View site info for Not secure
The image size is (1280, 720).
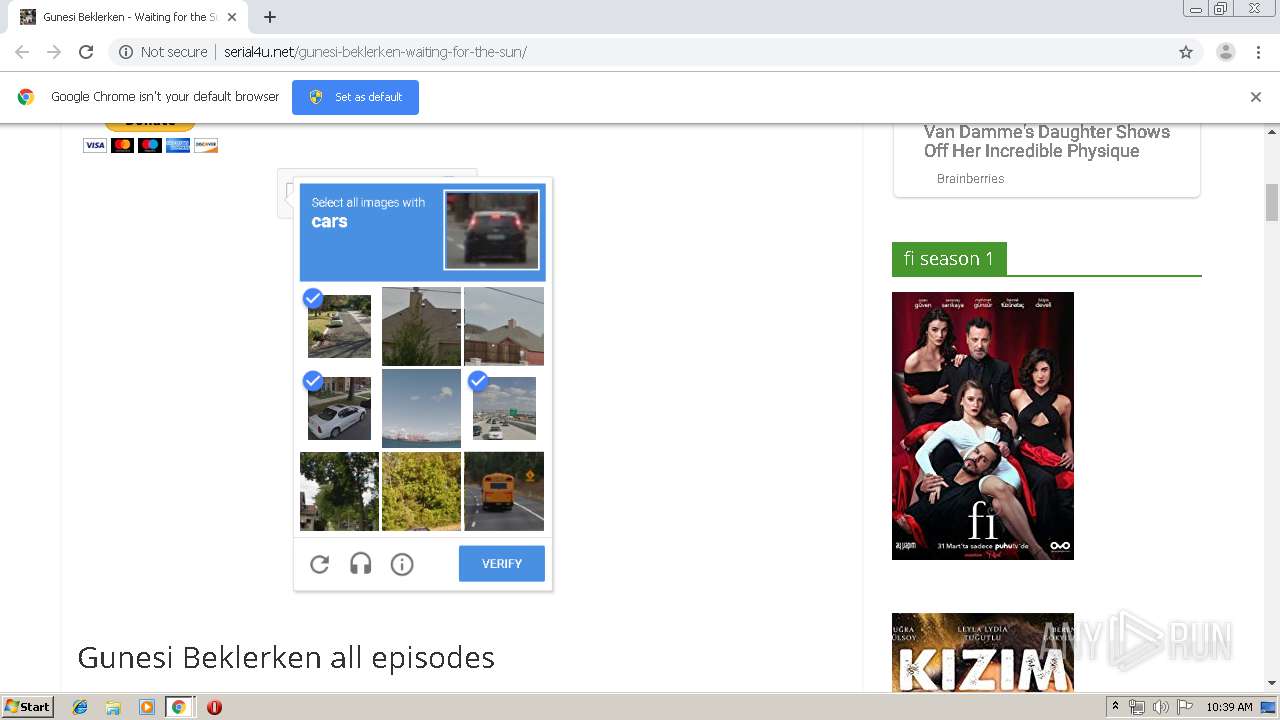pos(163,52)
